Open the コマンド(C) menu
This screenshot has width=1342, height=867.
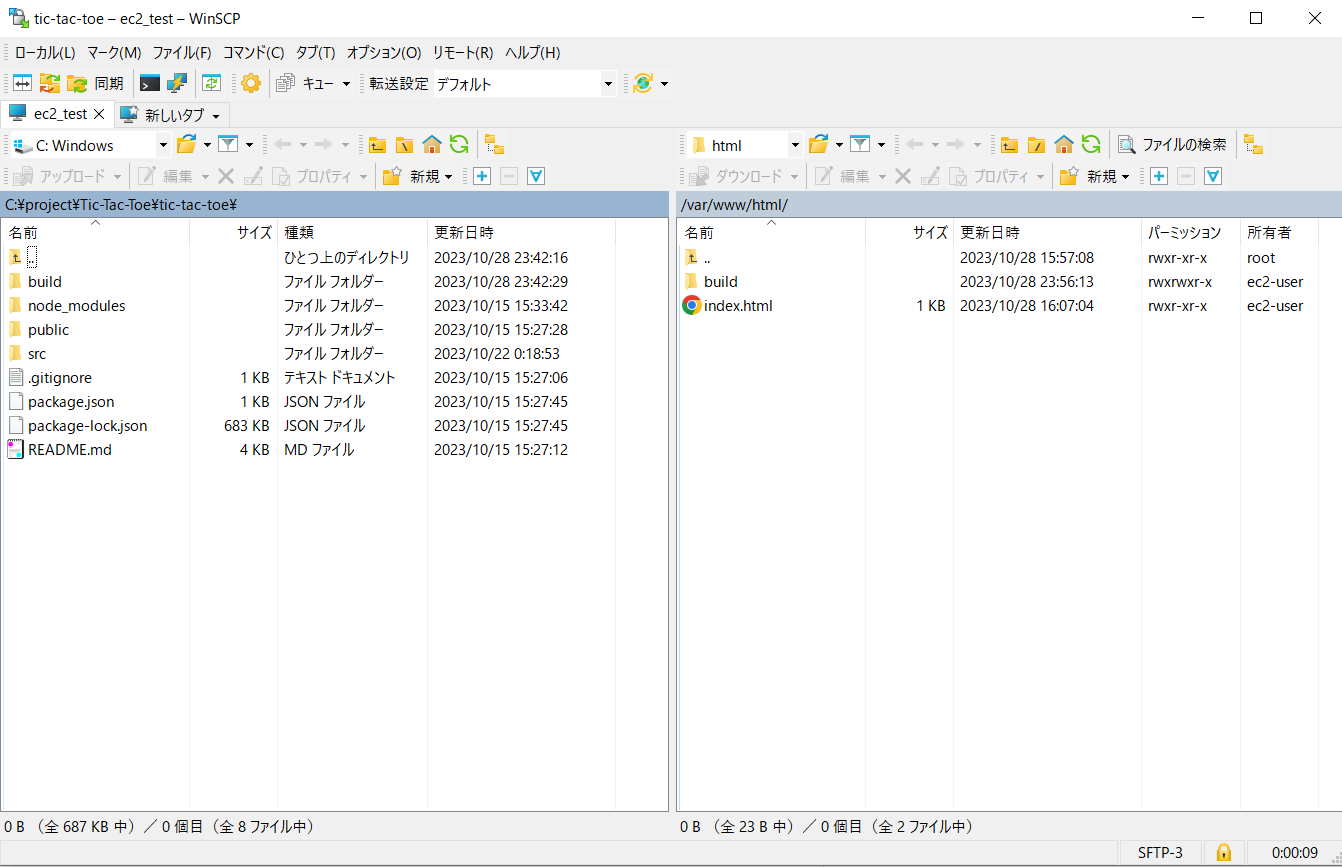[253, 52]
